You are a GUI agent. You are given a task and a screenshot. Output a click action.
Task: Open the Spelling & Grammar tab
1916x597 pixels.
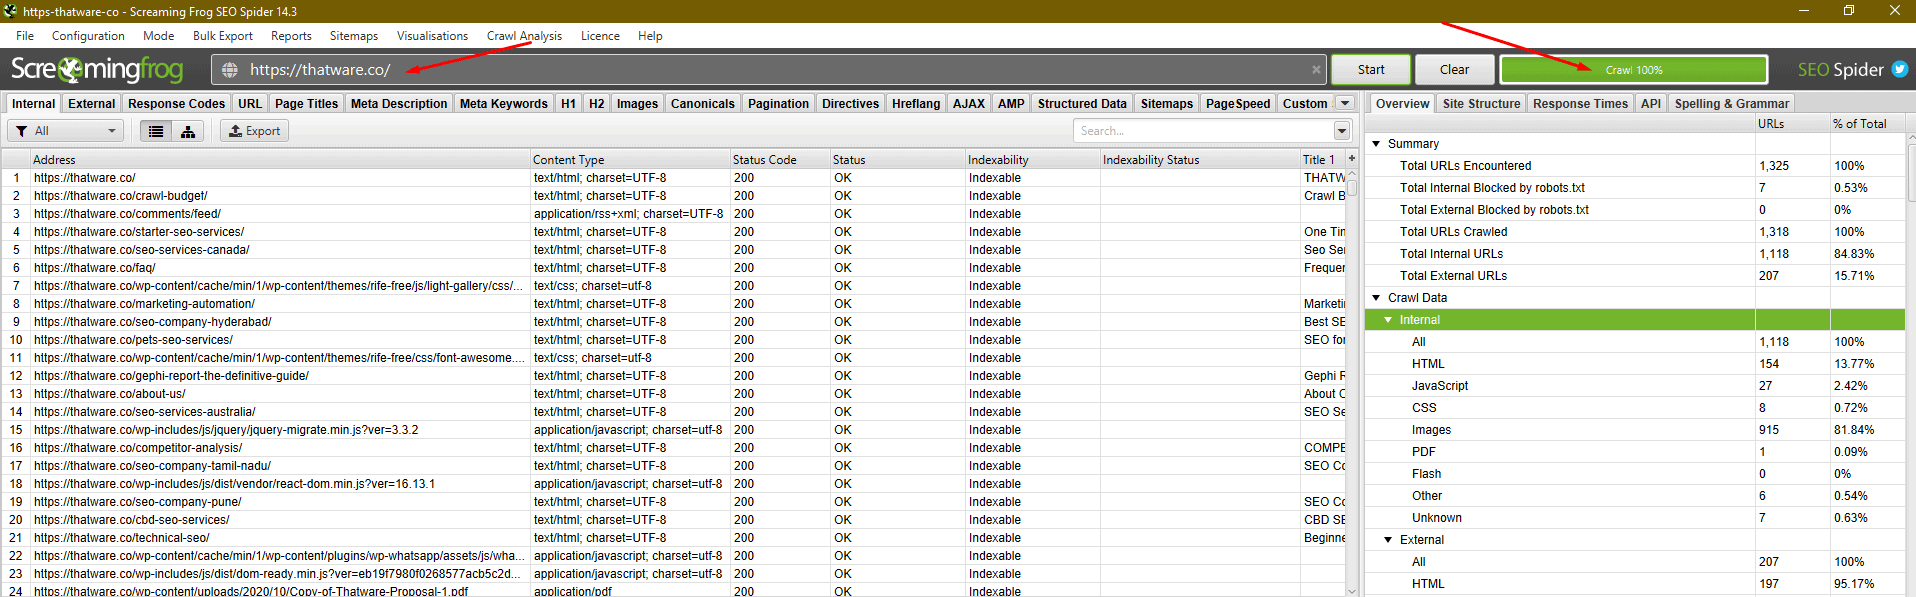tap(1731, 104)
